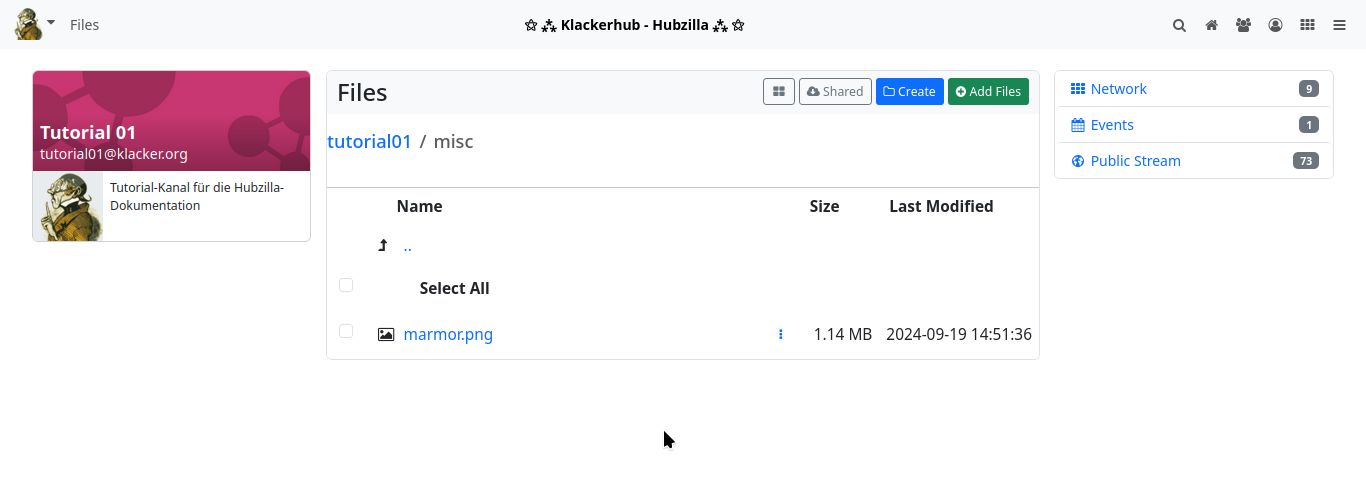Click the up-arrow parent folder icon
The width and height of the screenshot is (1366, 484).
(x=382, y=246)
